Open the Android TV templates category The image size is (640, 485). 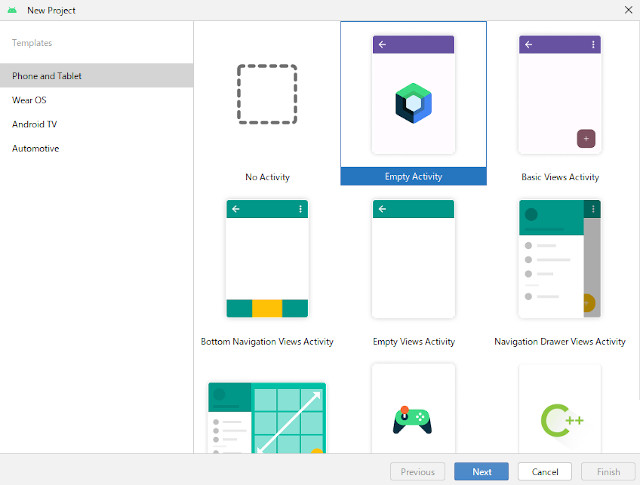click(97, 124)
